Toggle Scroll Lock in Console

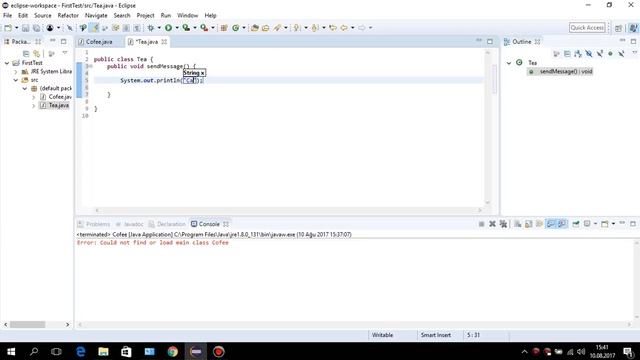pyautogui.click(x=529, y=224)
